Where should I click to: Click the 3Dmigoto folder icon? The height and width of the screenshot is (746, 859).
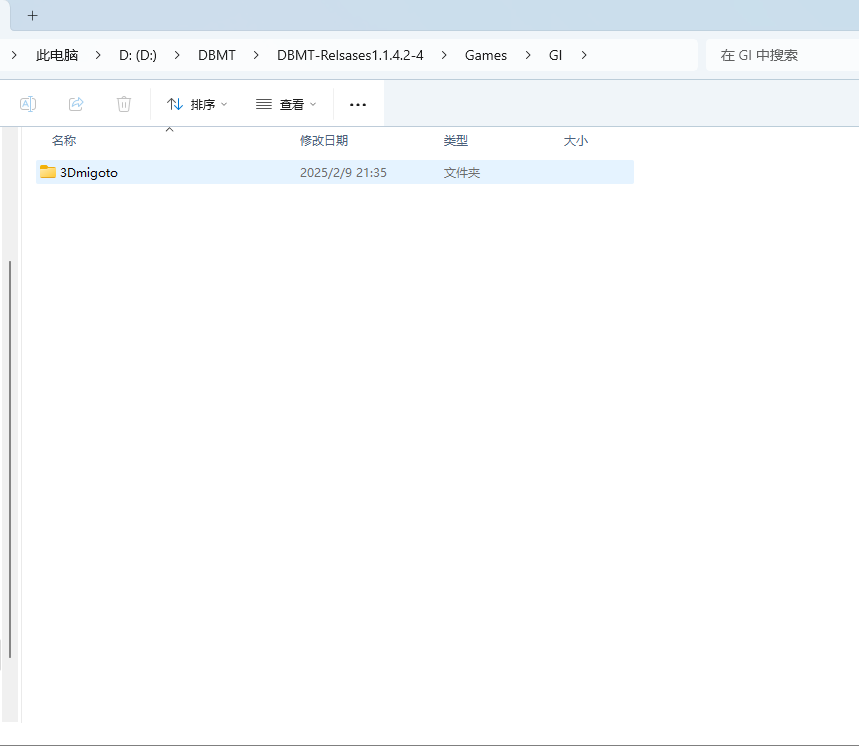pyautogui.click(x=48, y=172)
